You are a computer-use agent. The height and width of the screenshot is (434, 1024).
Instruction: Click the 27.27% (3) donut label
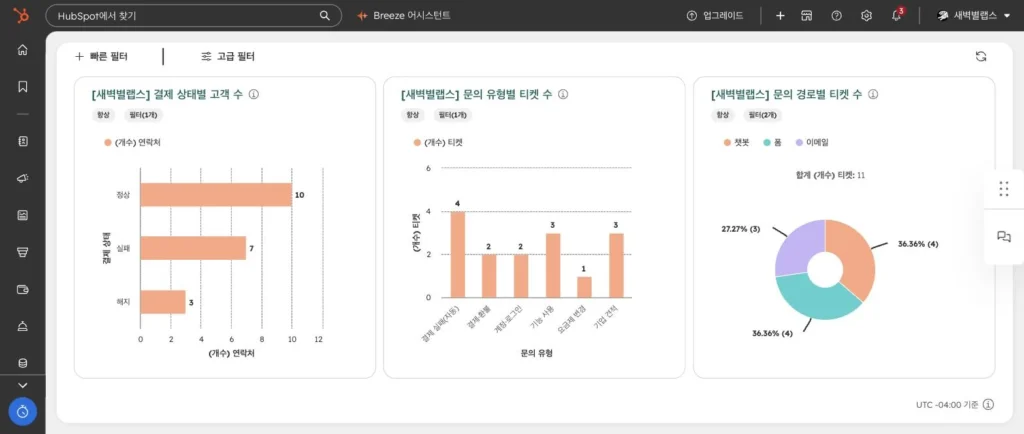coord(741,229)
